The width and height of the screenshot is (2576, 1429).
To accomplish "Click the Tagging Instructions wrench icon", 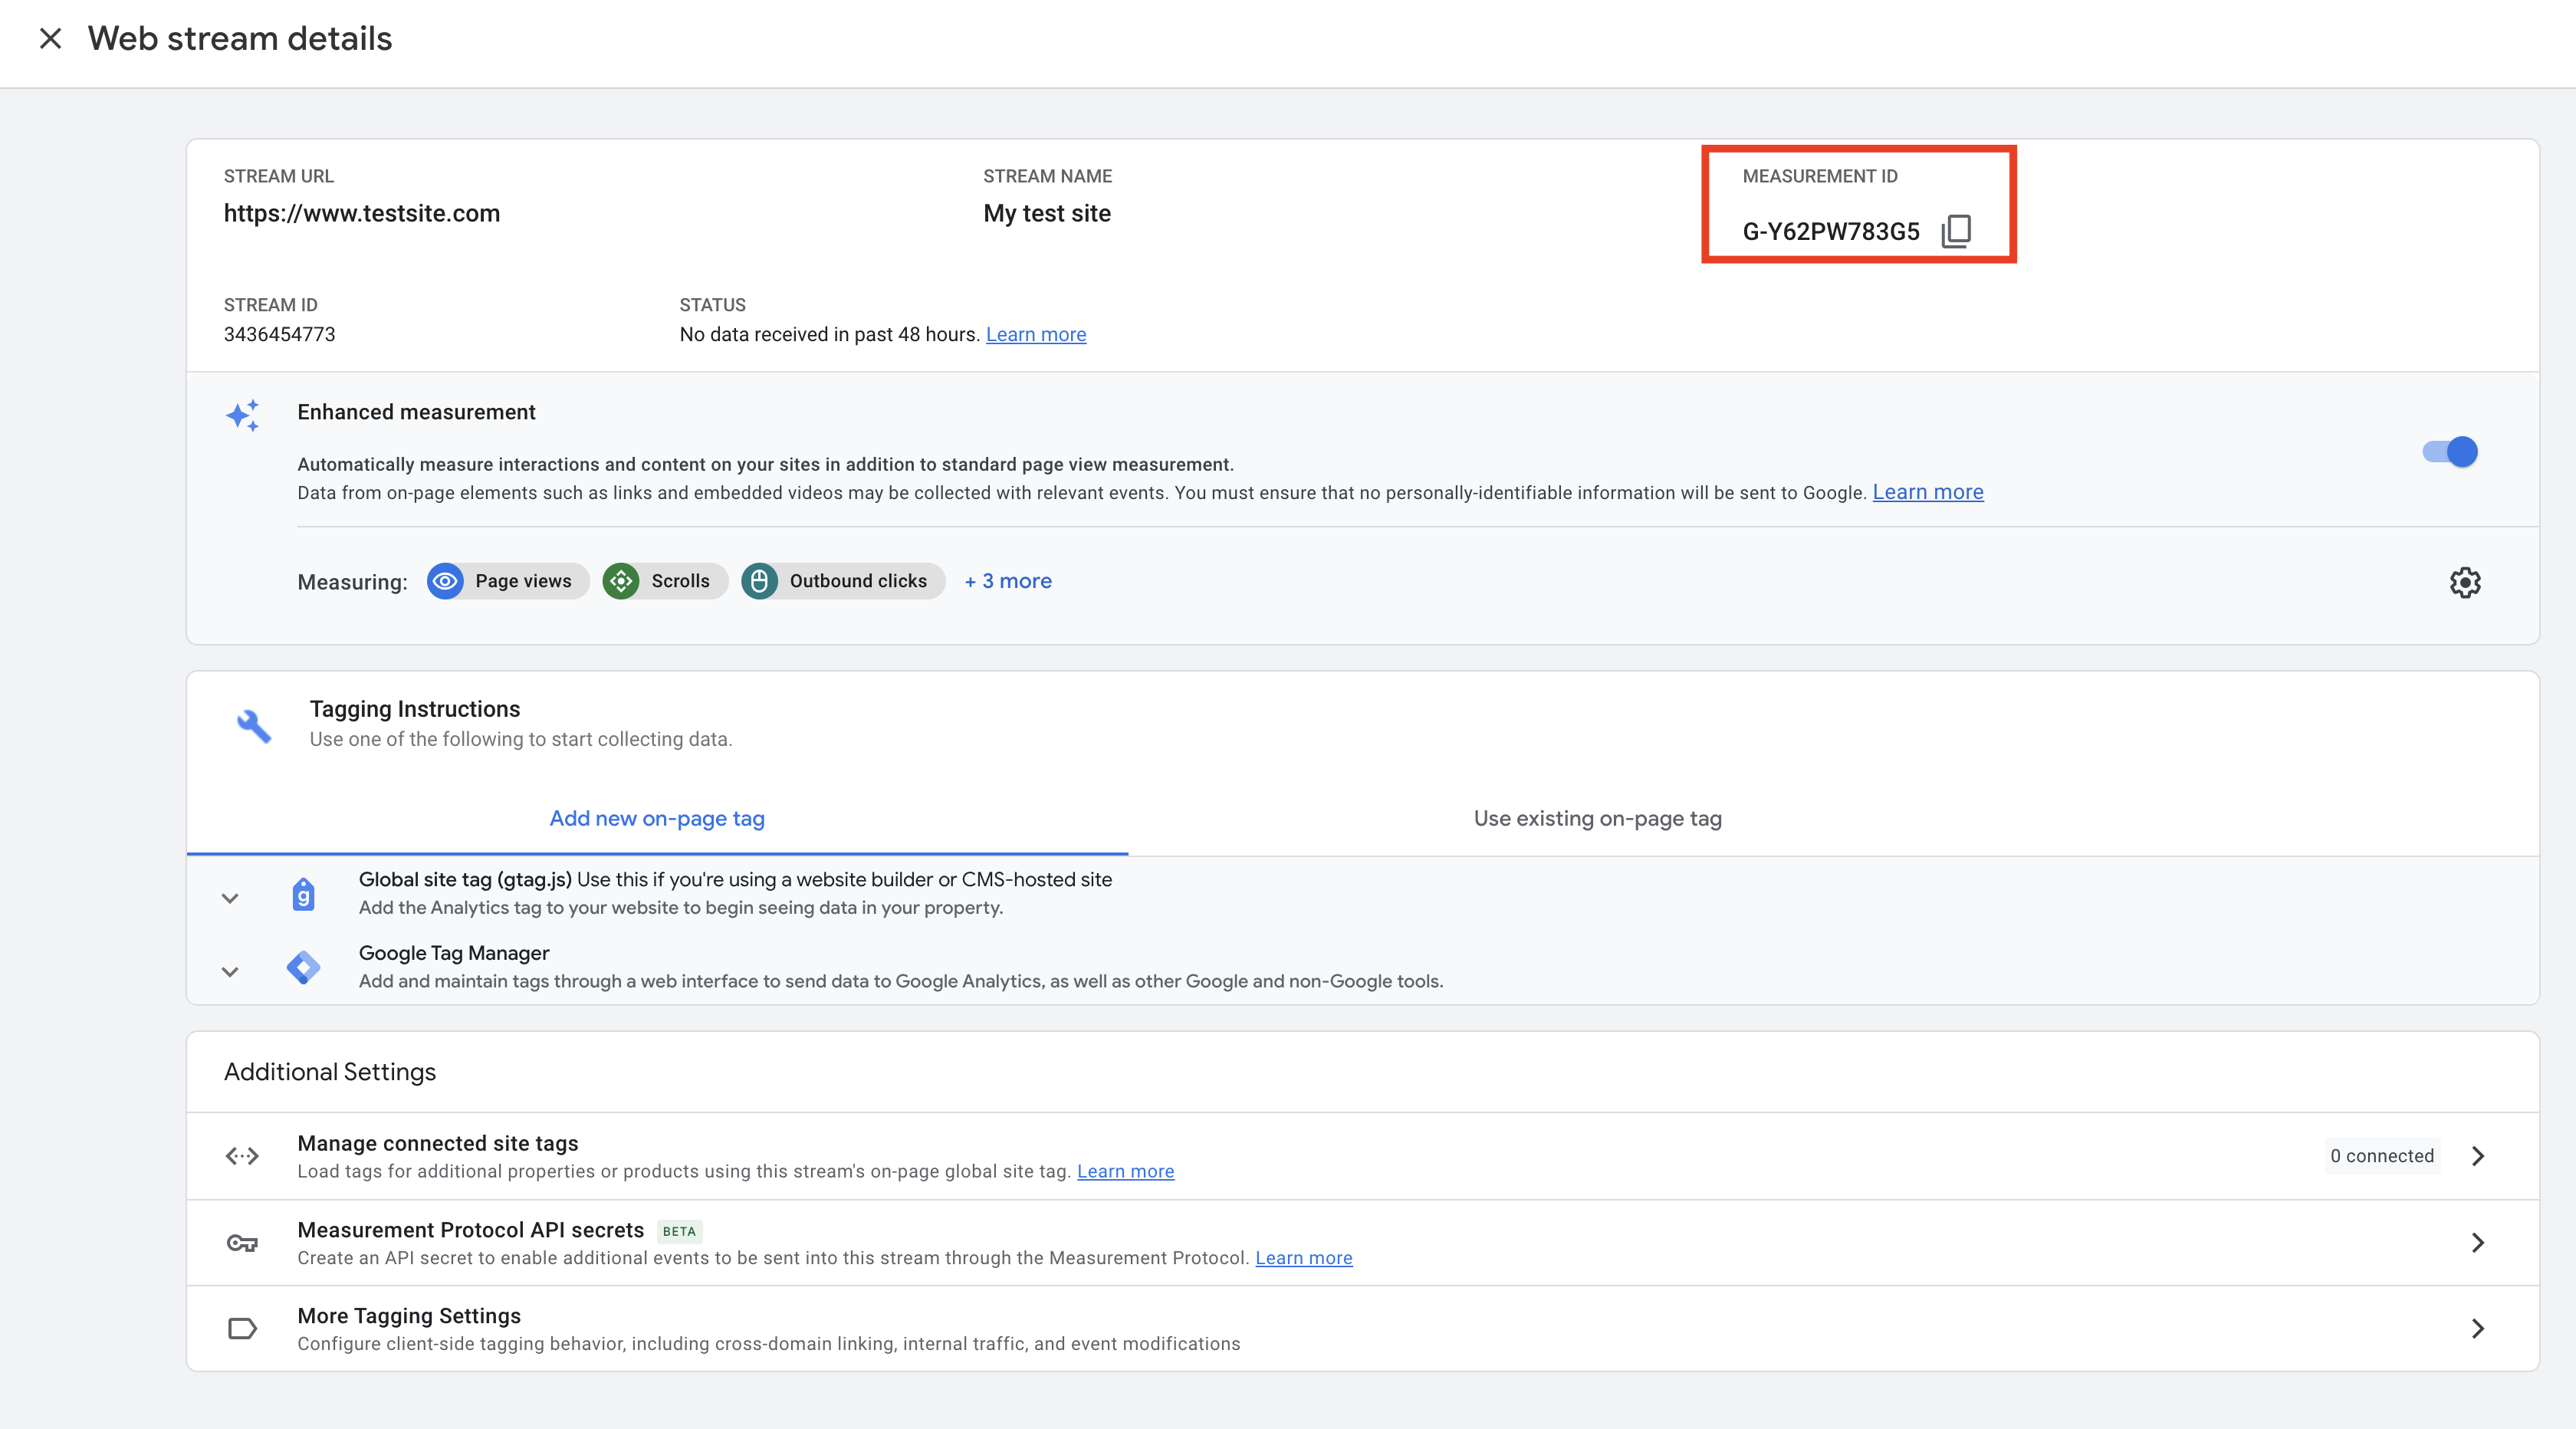I will pyautogui.click(x=253, y=726).
